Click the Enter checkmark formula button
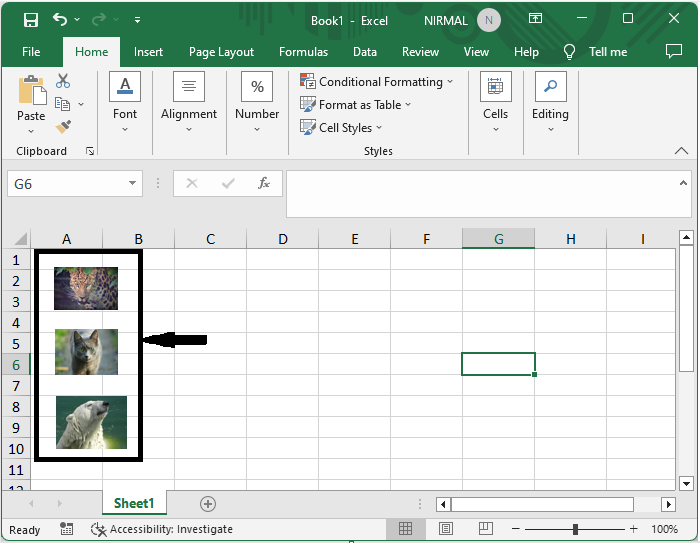Screen dimensions: 700x543 click(x=228, y=183)
